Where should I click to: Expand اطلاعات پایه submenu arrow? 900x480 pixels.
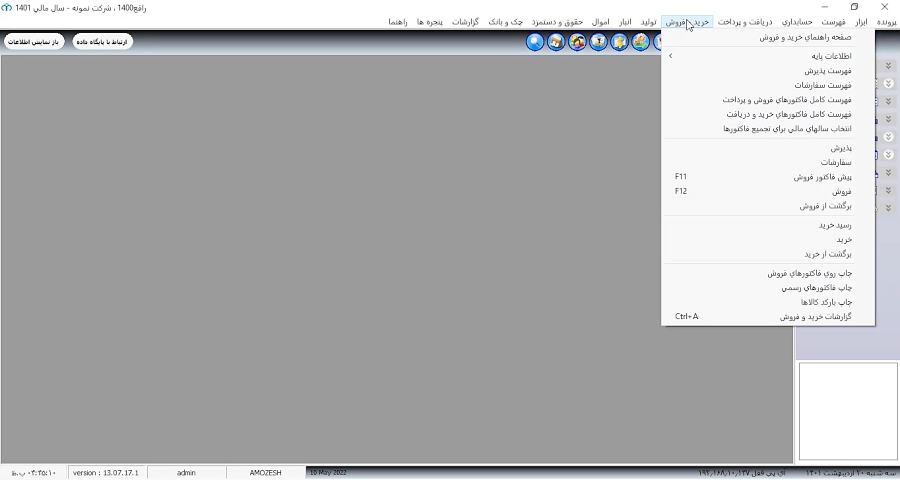point(670,56)
